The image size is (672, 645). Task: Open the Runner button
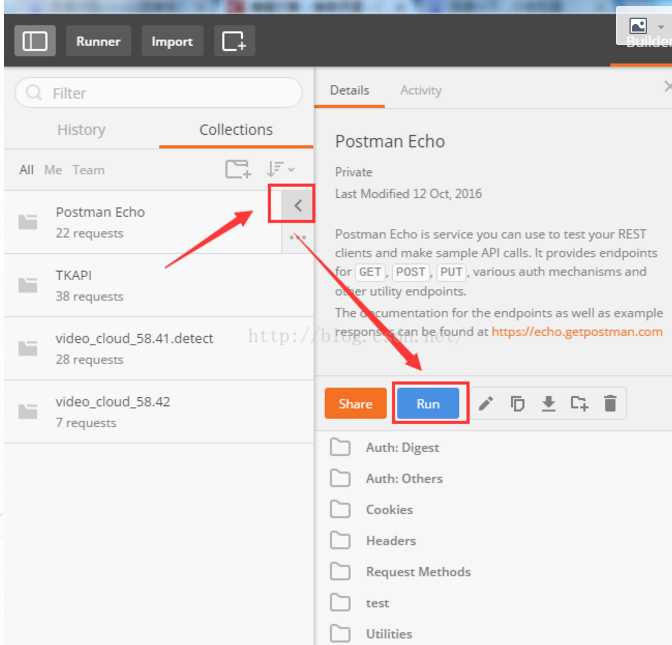click(98, 41)
